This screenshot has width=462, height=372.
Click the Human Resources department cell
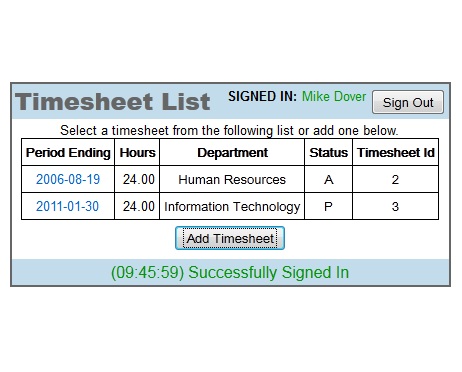pyautogui.click(x=232, y=179)
